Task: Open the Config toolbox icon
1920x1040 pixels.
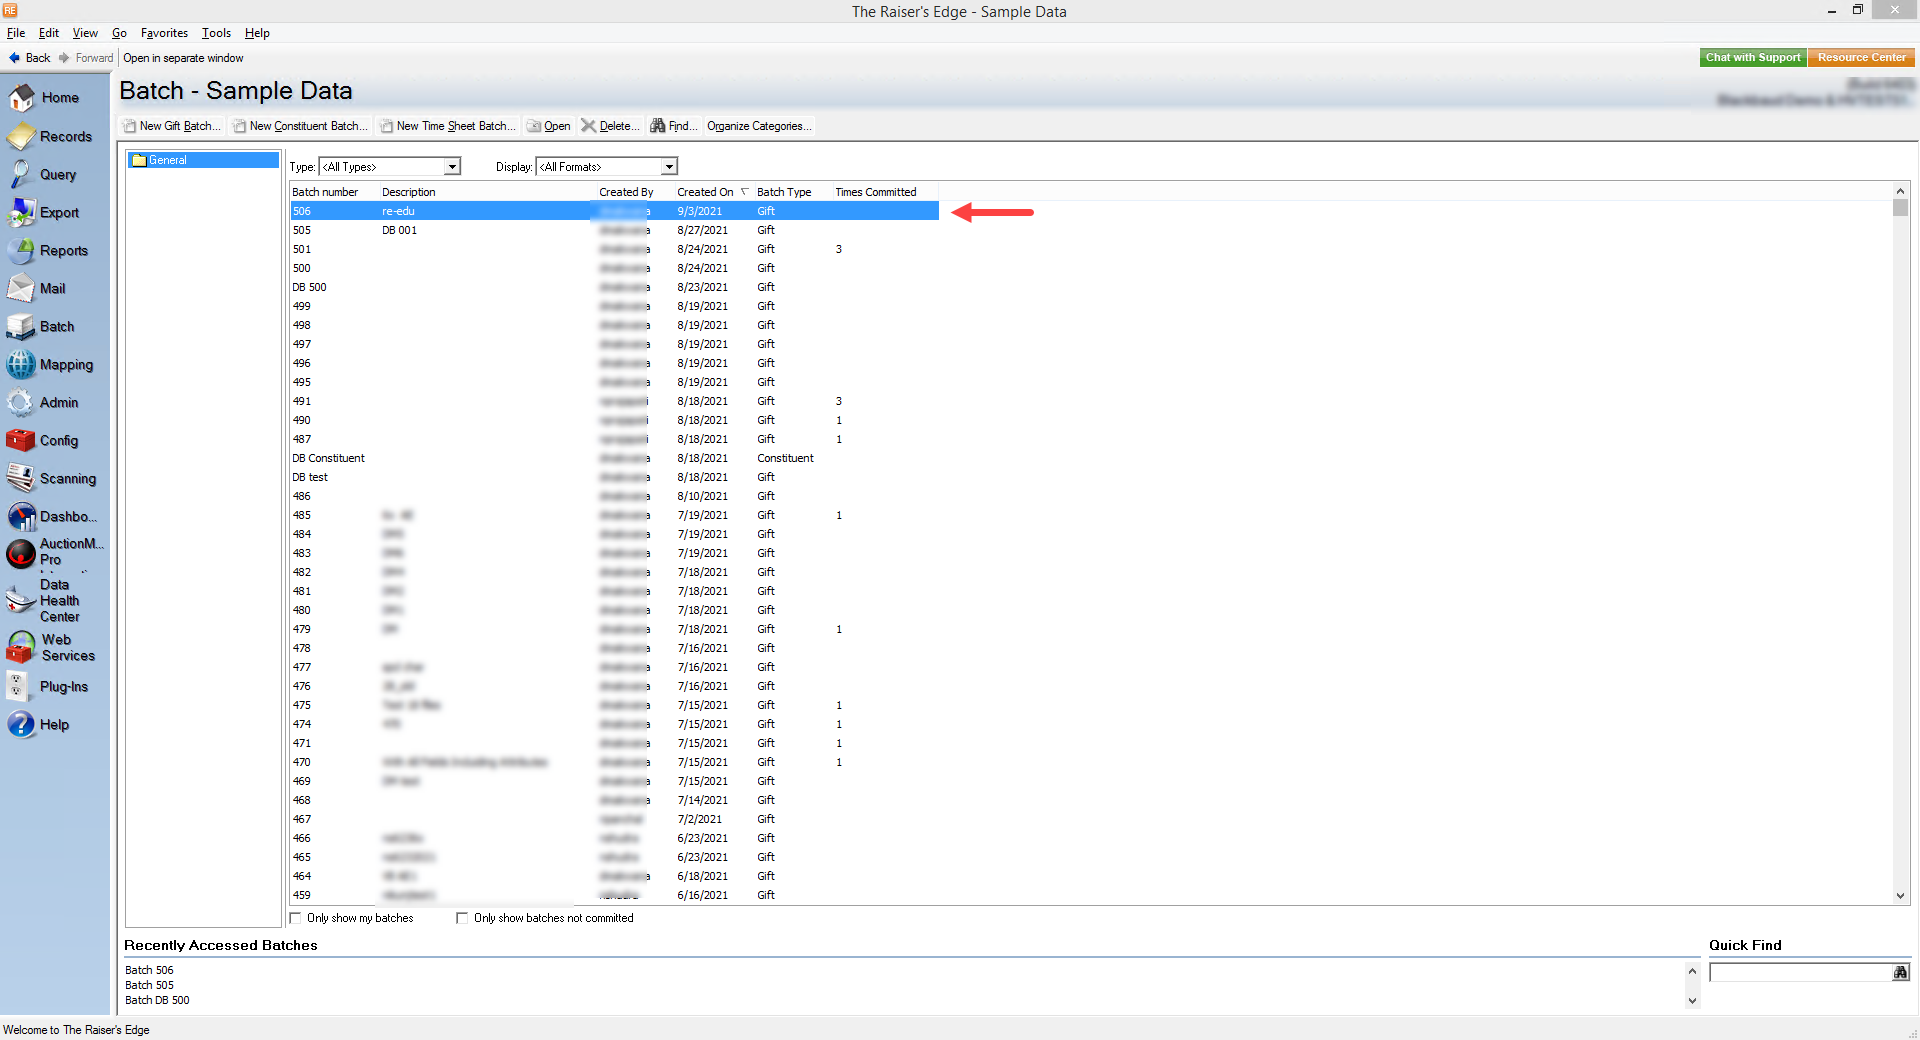Action: coord(22,441)
